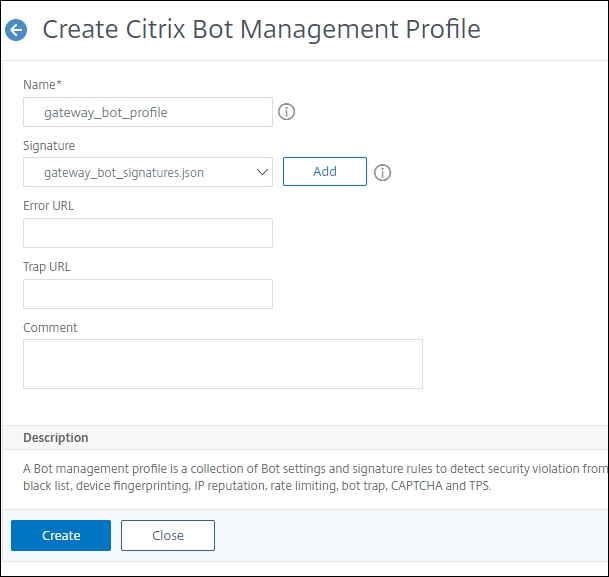
Task: Click into the Error URL text box
Action: pyautogui.click(x=147, y=233)
